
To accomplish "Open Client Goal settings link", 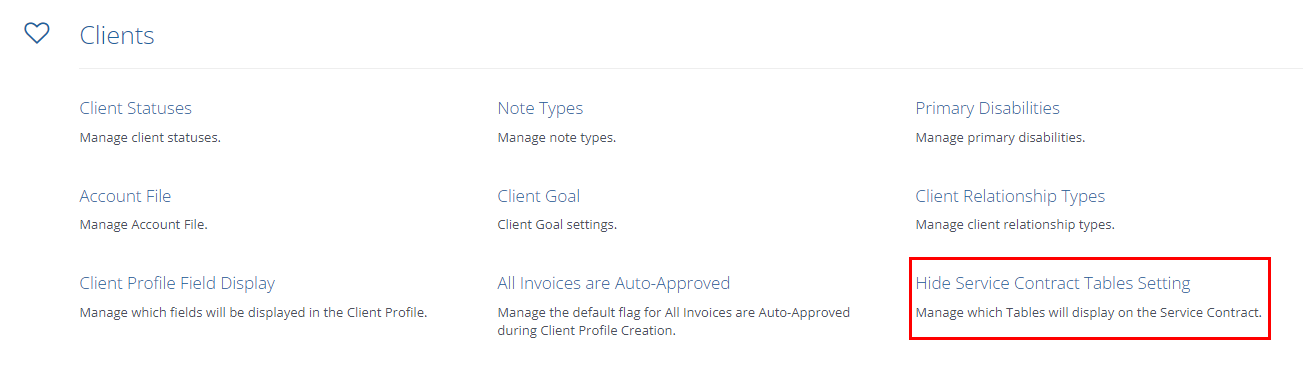I will point(539,196).
